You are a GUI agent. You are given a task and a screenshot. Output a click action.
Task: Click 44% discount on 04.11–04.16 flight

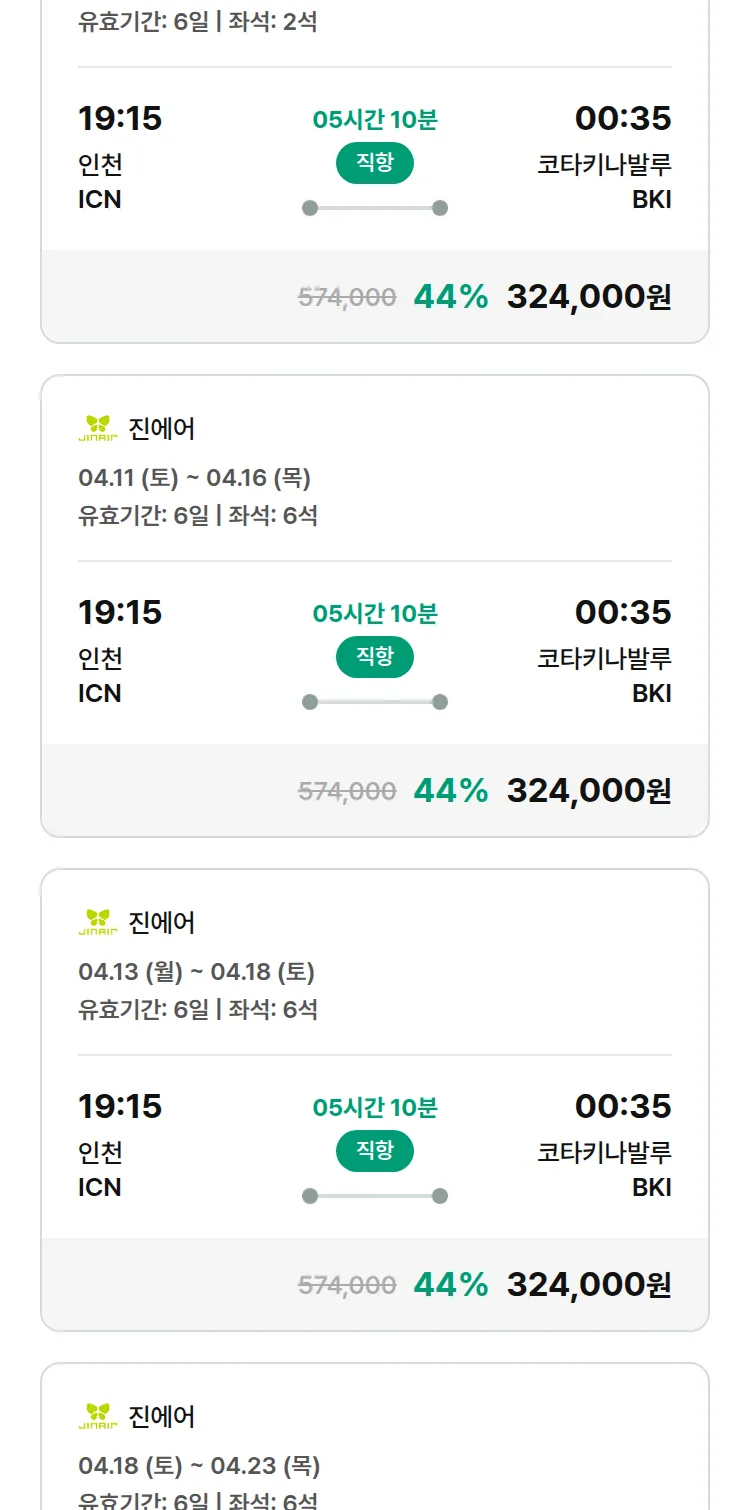pos(451,790)
